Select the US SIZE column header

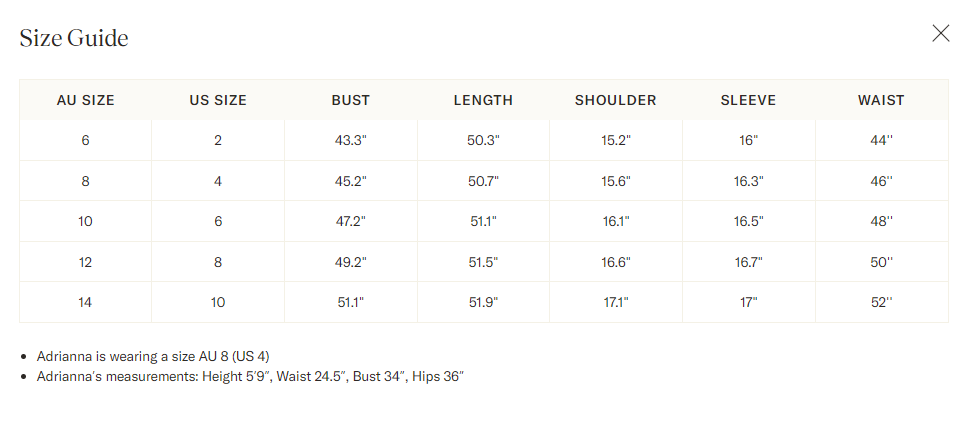click(218, 100)
